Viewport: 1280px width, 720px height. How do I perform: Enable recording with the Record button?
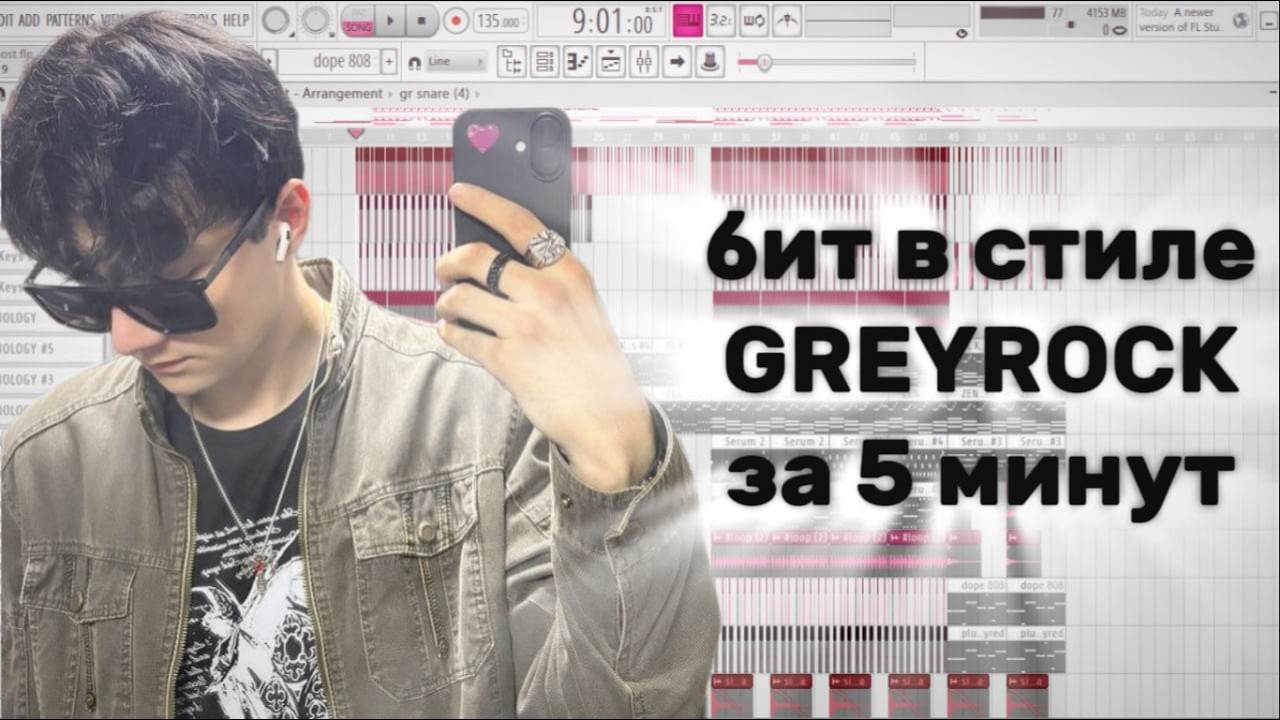455,20
